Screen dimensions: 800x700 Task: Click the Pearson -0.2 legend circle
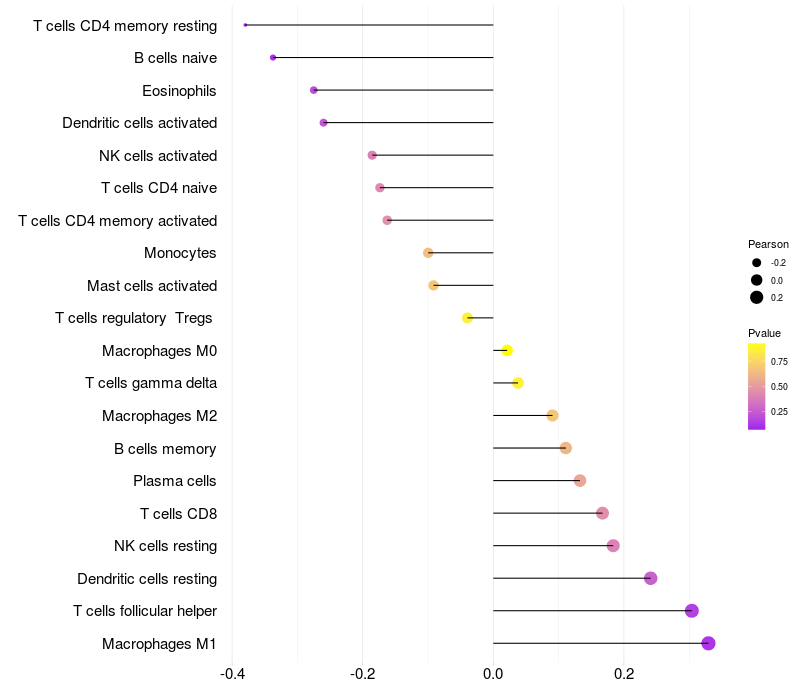pos(757,263)
